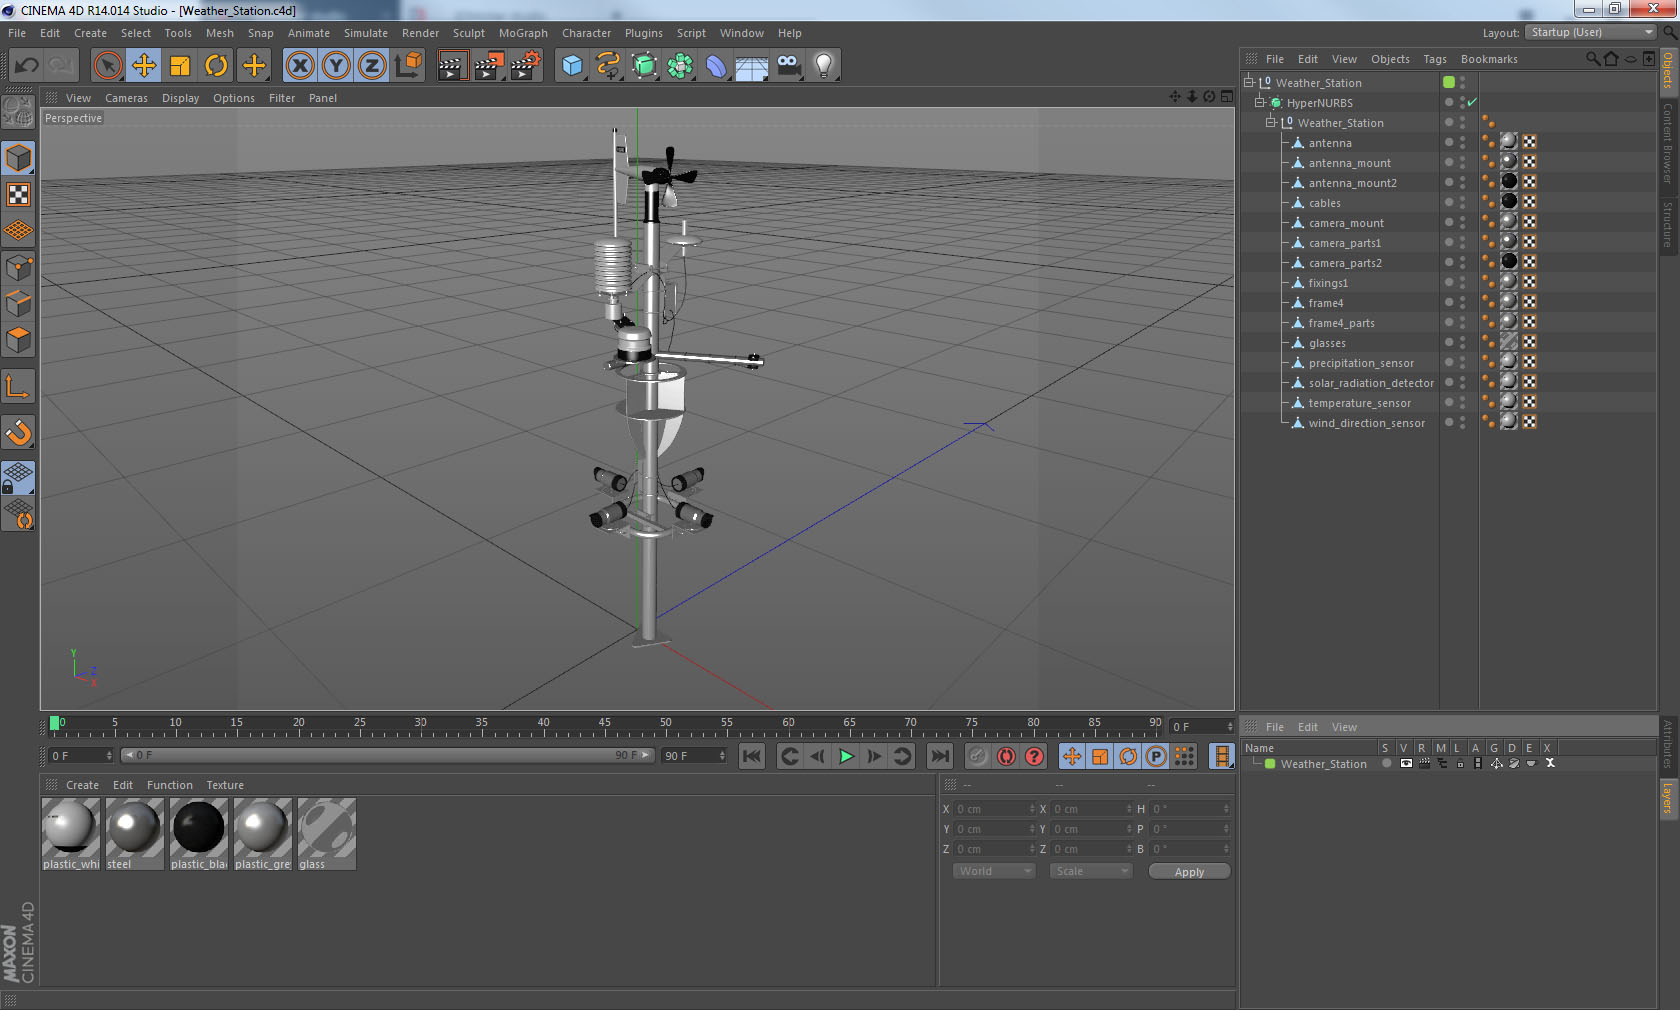
Task: Open the Sculpt menu
Action: point(468,33)
